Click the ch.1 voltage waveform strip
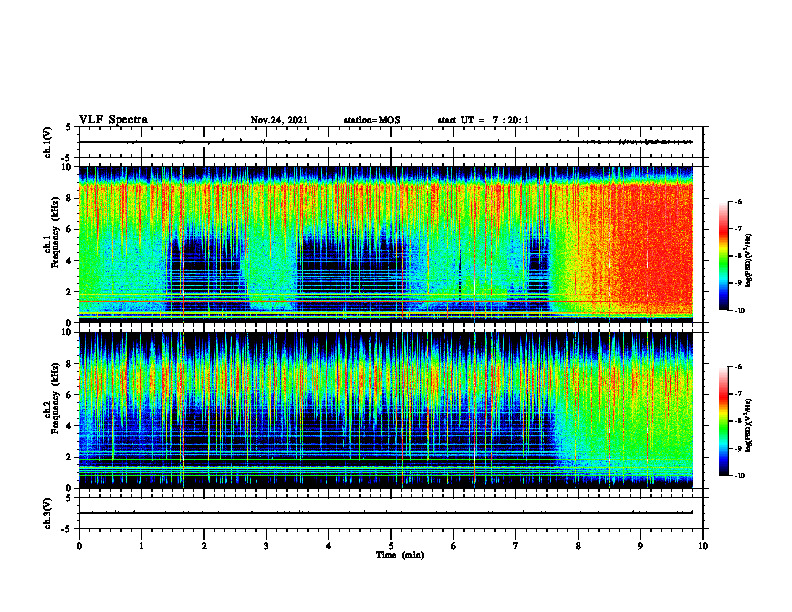Image resolution: width=792 pixels, height=612 pixels. [391, 142]
